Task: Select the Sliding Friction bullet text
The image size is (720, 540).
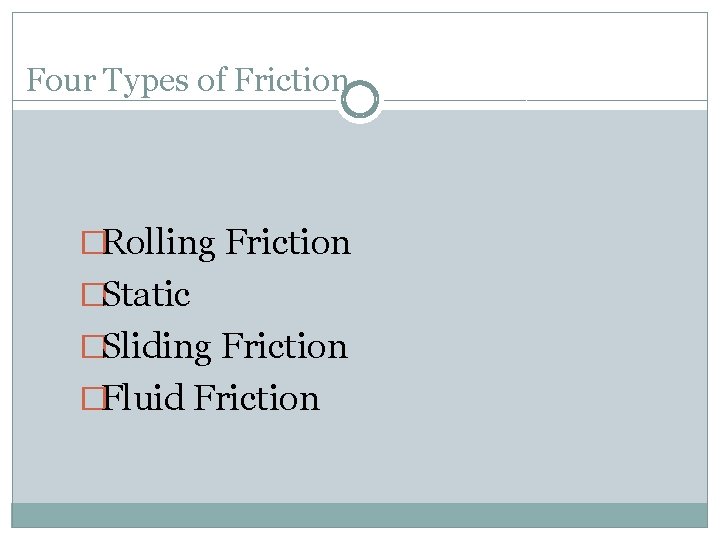Action: (x=226, y=347)
